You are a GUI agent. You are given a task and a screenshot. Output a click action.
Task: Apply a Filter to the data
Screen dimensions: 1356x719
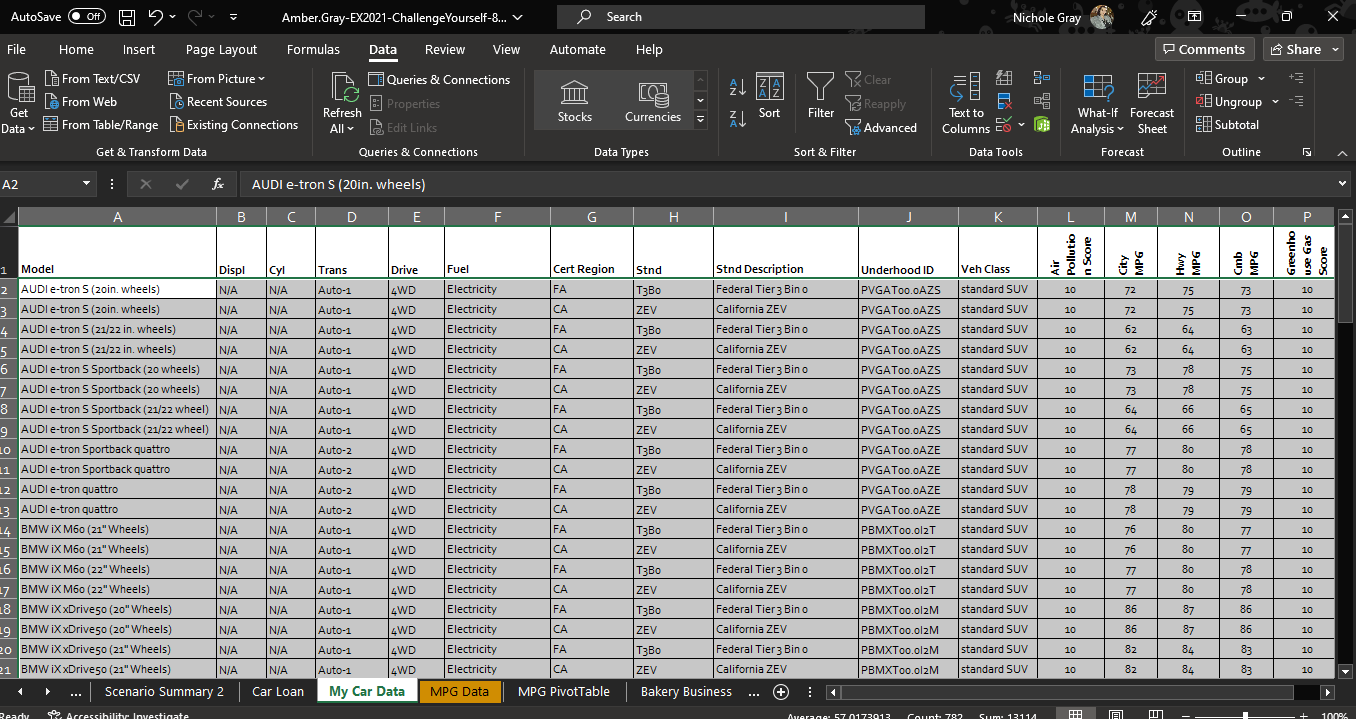pyautogui.click(x=820, y=98)
